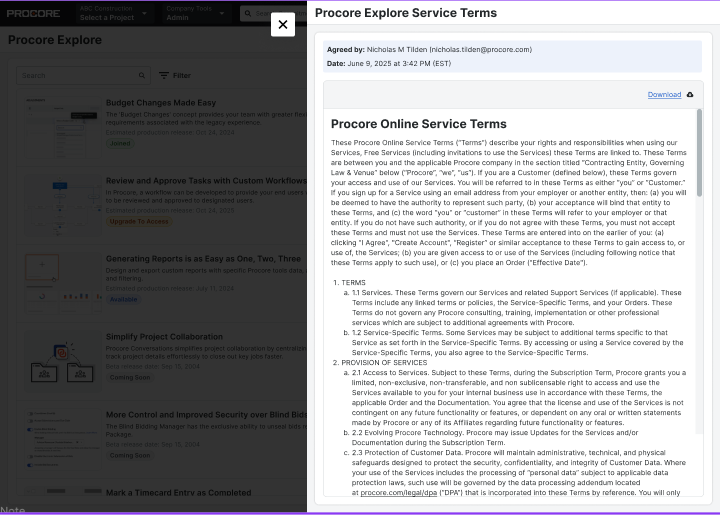This screenshot has width=720, height=515.
Task: Click the Date June 9, 2025 line
Action: pyautogui.click(x=389, y=63)
